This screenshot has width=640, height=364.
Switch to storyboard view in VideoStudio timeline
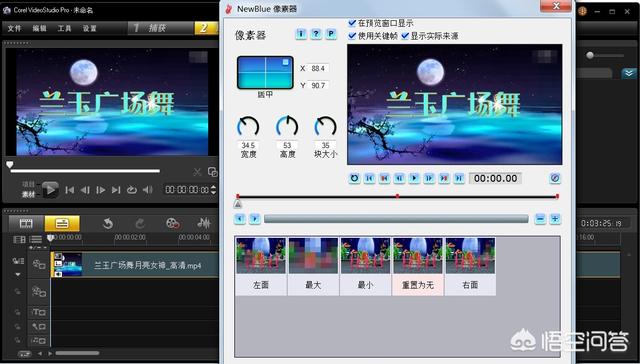26,223
